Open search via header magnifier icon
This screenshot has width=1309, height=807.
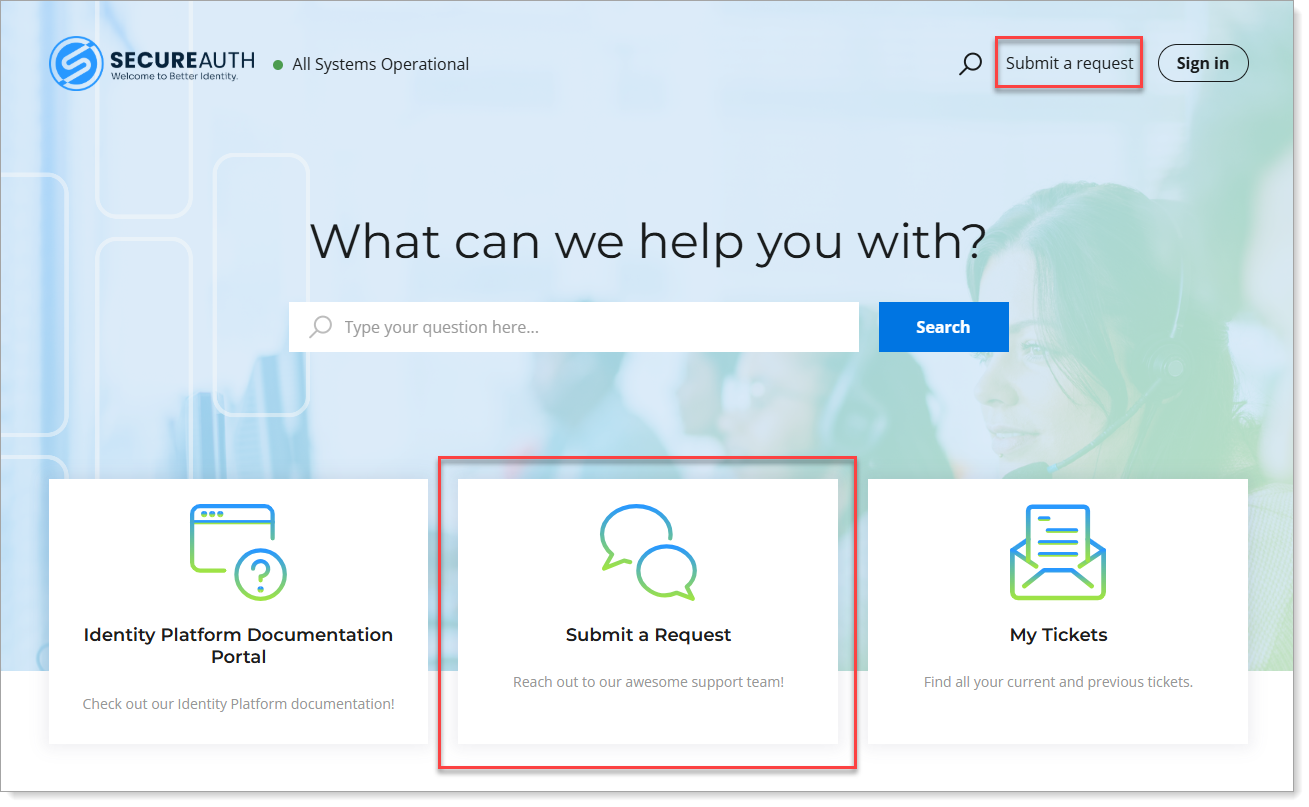(970, 64)
